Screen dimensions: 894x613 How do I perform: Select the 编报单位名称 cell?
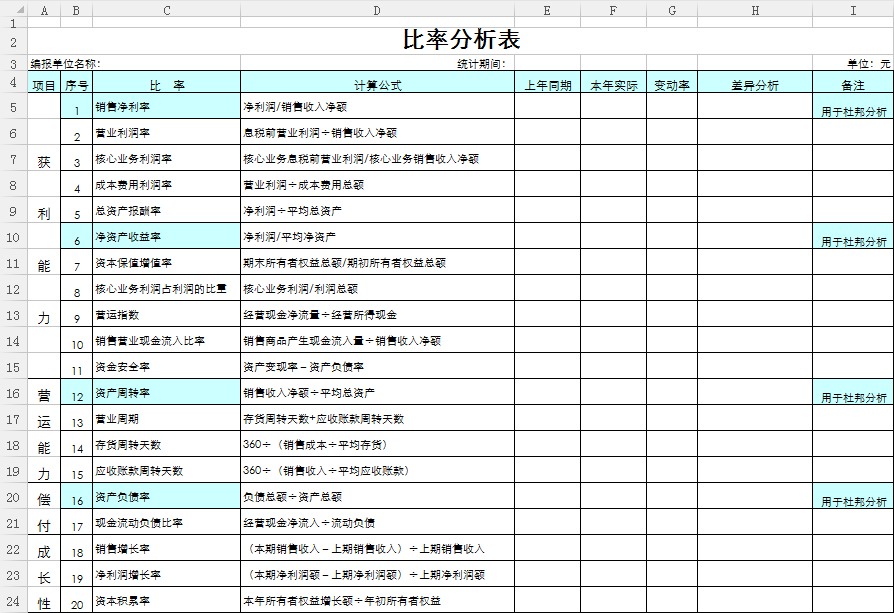coord(66,64)
